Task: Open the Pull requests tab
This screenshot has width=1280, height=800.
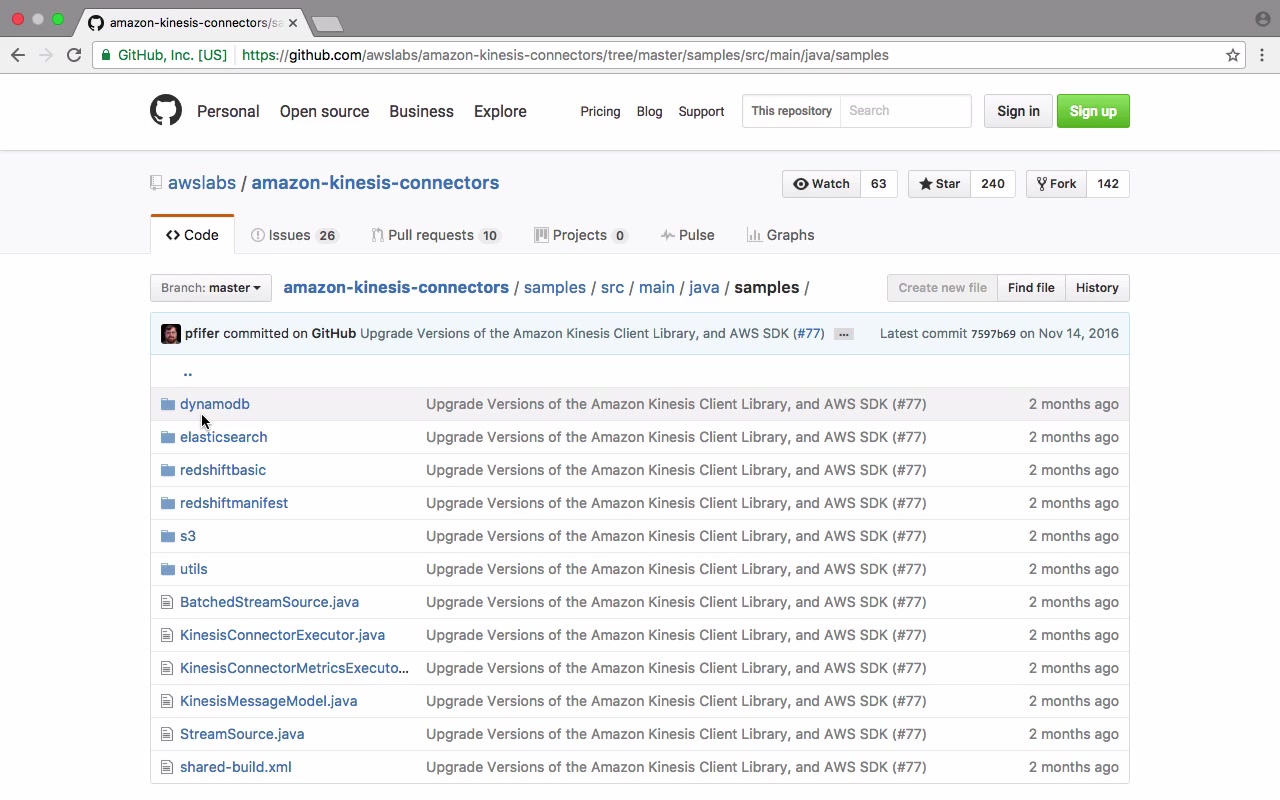Action: 434,235
